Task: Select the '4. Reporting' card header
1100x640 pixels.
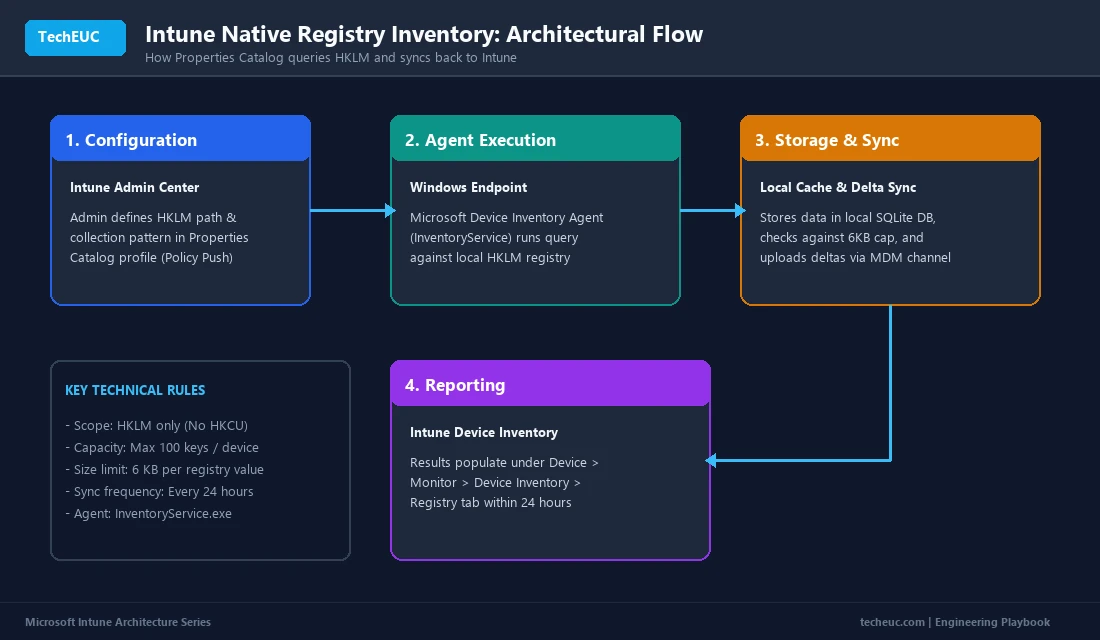Action: click(551, 384)
